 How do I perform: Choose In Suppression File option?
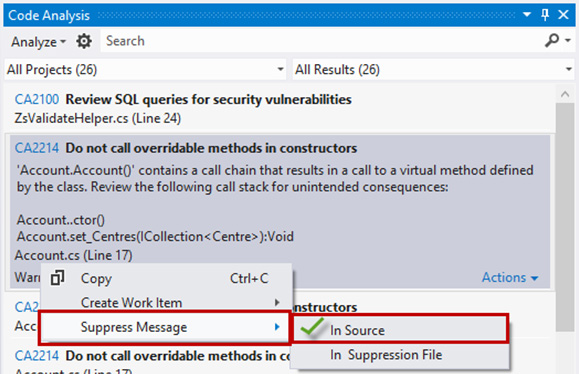click(401, 355)
